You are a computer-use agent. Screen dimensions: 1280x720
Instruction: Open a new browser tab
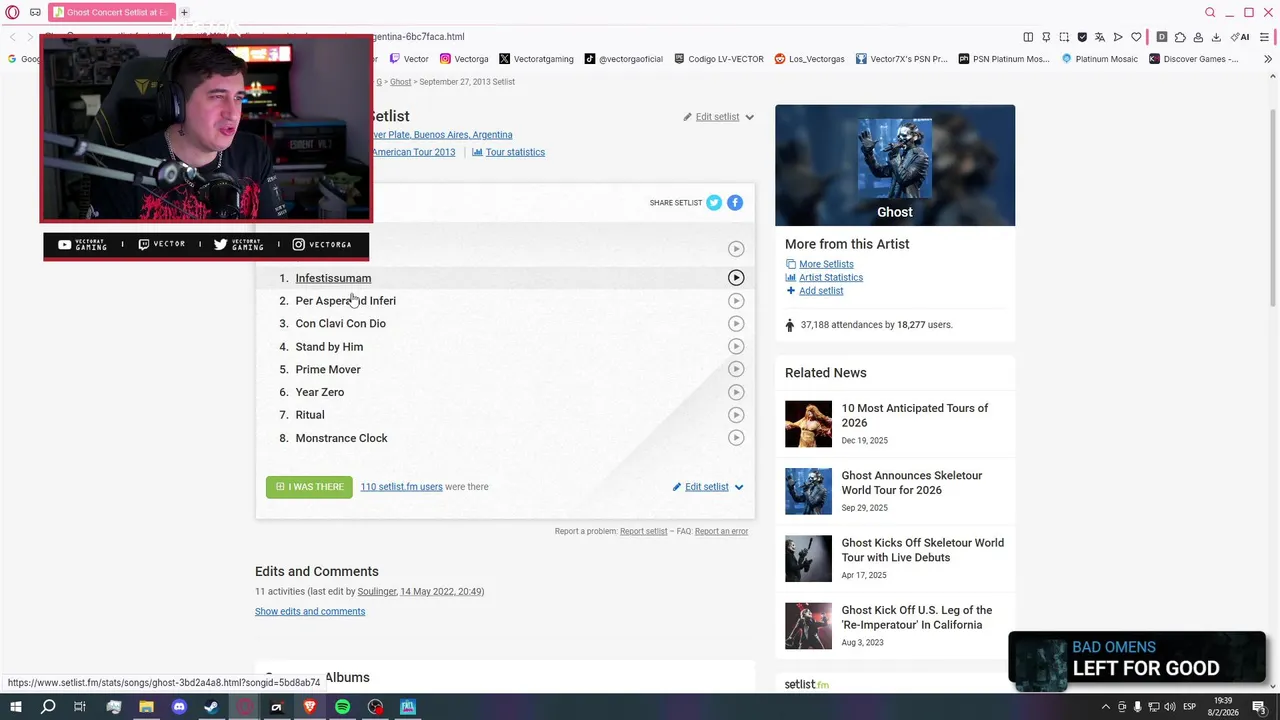point(184,12)
